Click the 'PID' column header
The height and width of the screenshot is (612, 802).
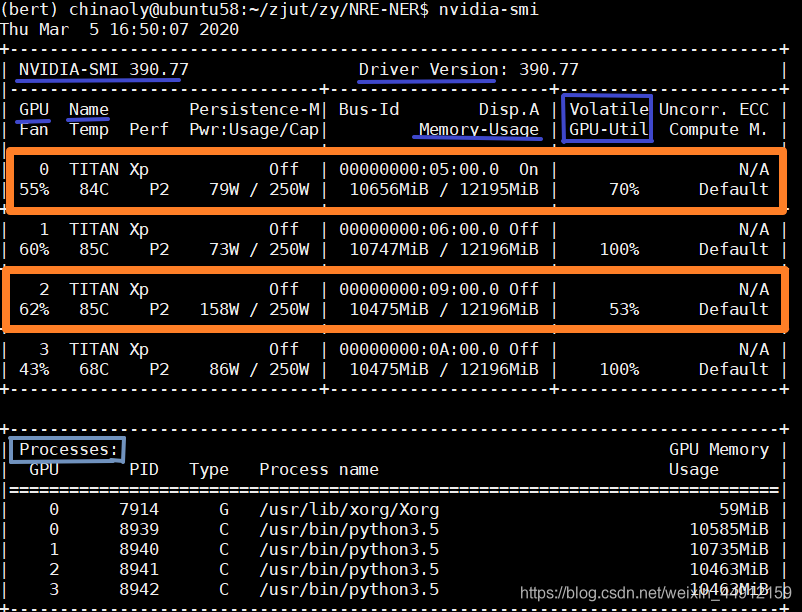pyautogui.click(x=144, y=469)
